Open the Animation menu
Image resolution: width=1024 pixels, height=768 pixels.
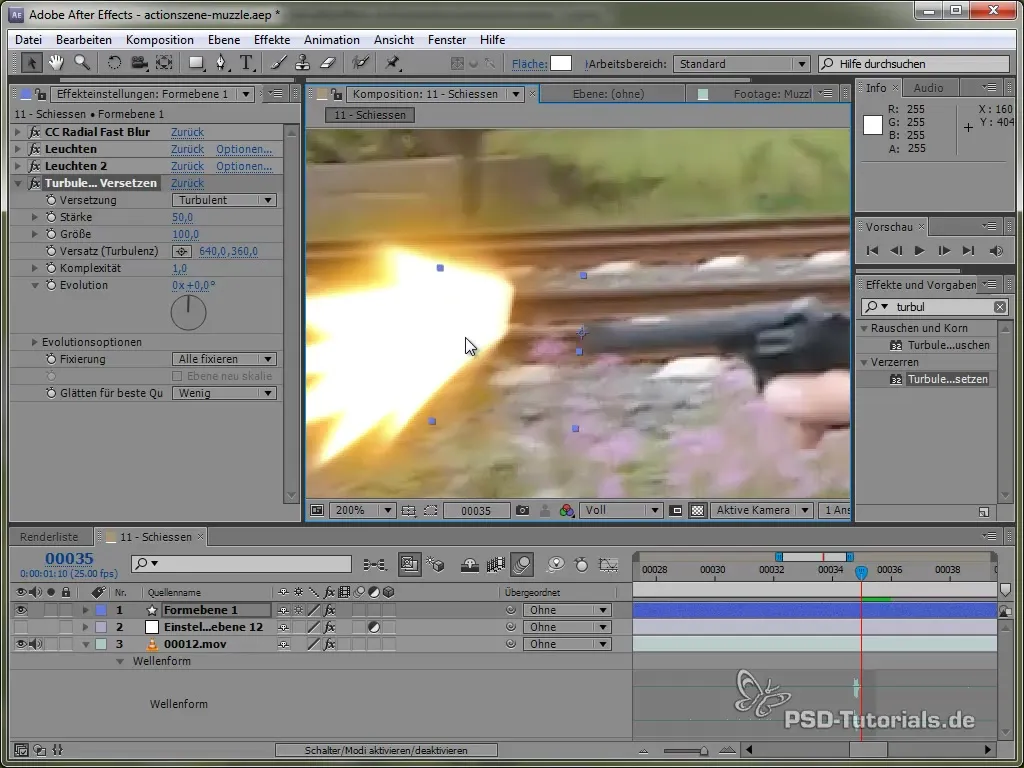pyautogui.click(x=332, y=40)
